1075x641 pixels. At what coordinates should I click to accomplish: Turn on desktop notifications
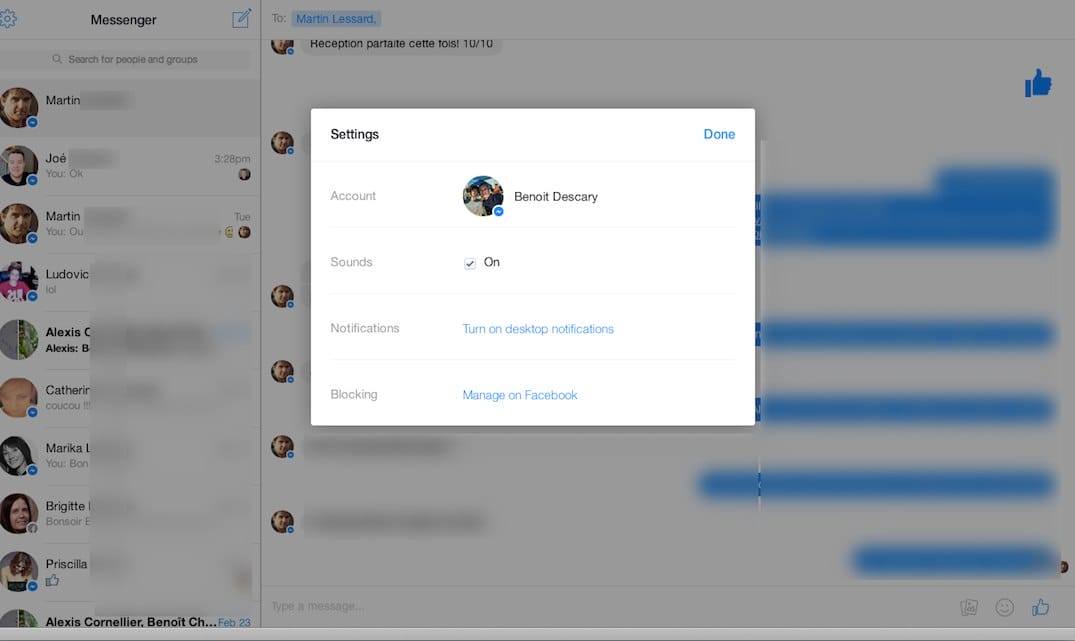pyautogui.click(x=537, y=328)
